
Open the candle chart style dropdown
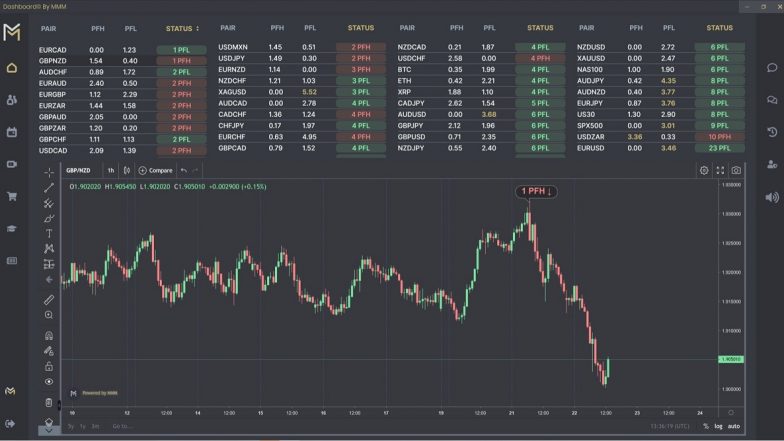tap(127, 170)
